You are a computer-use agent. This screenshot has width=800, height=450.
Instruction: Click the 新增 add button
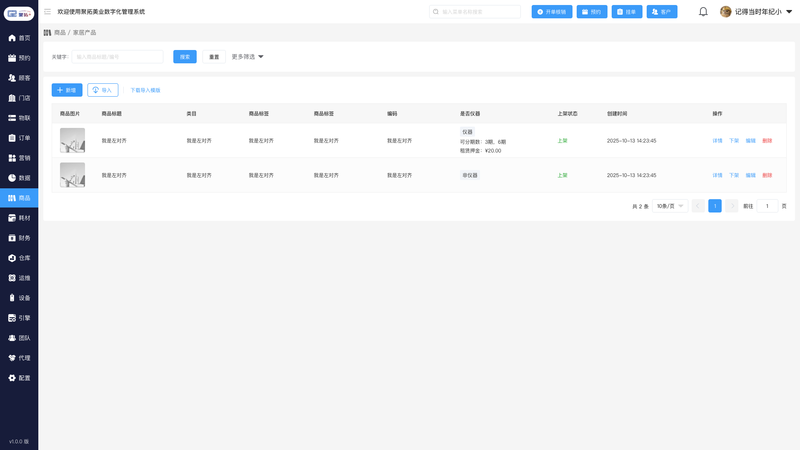(67, 90)
